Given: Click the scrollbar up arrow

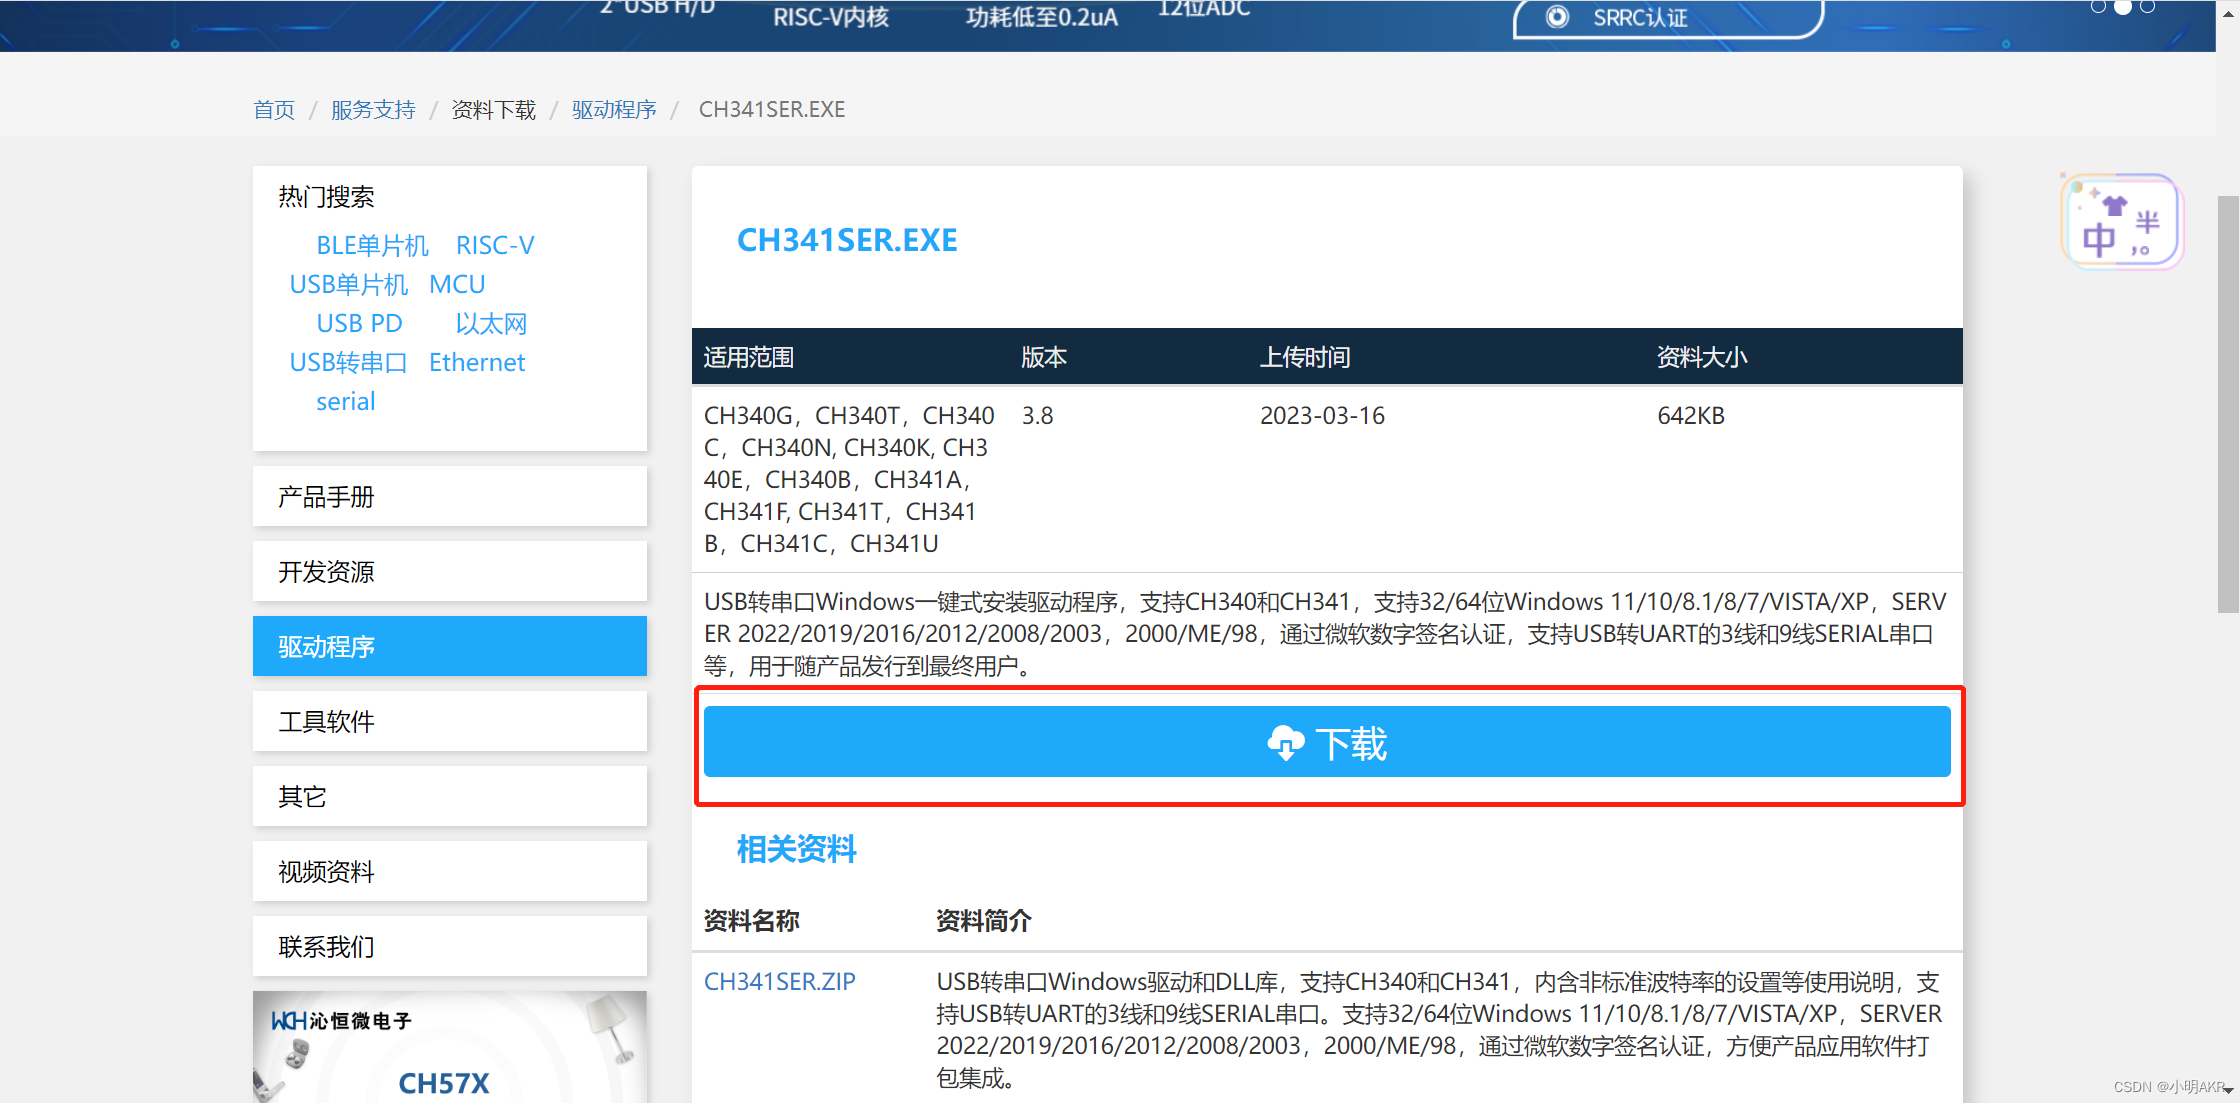Looking at the screenshot, I should [2228, 12].
